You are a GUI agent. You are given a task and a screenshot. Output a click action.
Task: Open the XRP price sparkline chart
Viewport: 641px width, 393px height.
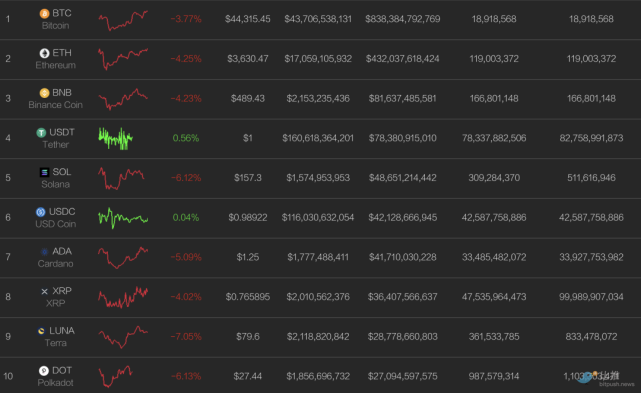tap(123, 297)
